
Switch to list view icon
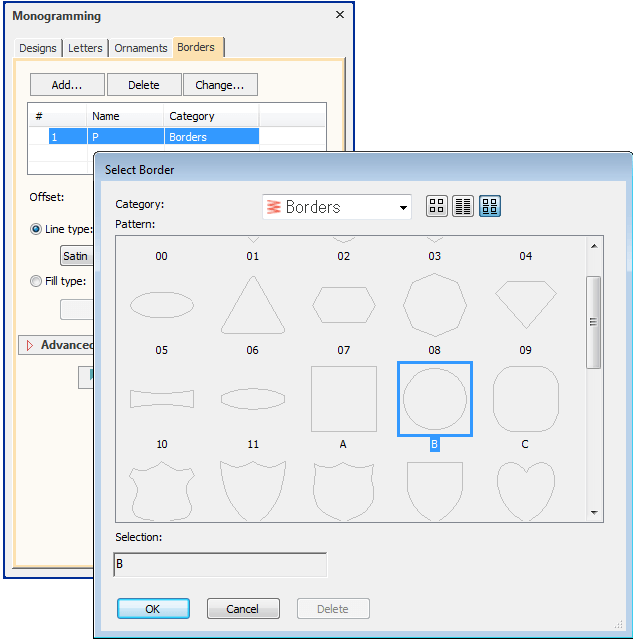(463, 207)
